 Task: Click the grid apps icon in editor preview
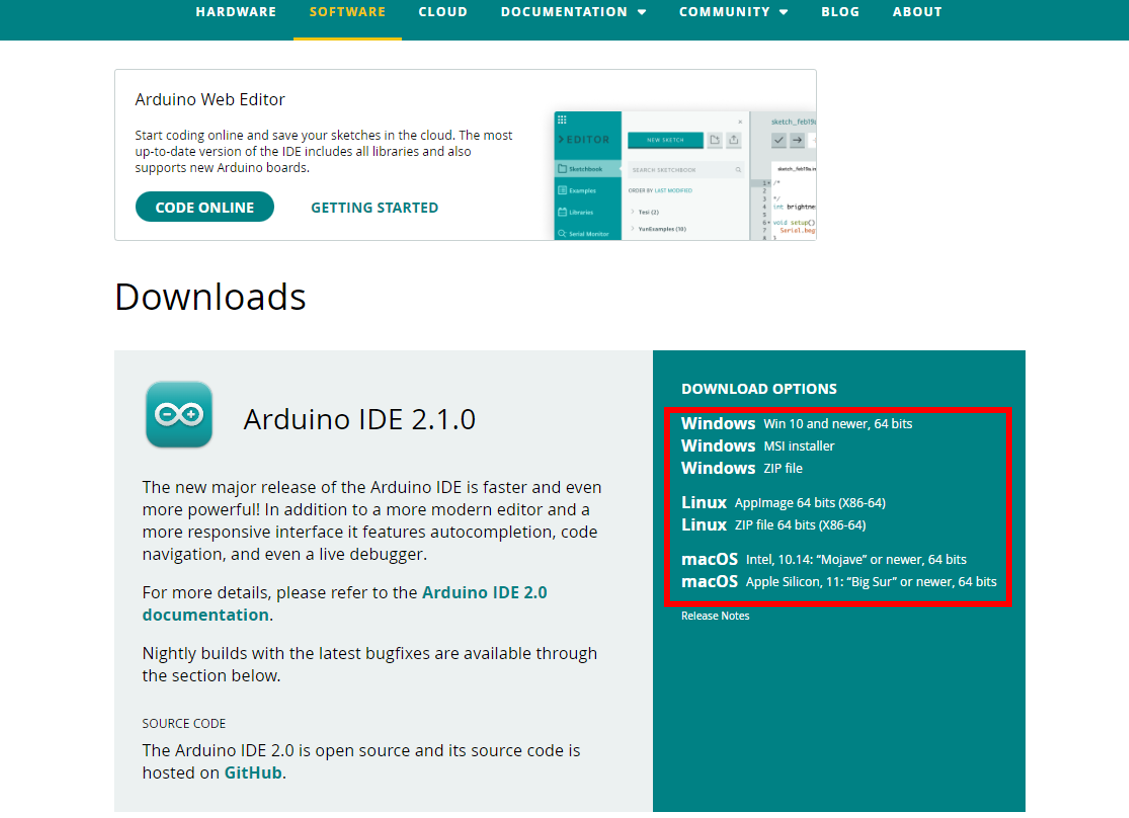tap(562, 120)
